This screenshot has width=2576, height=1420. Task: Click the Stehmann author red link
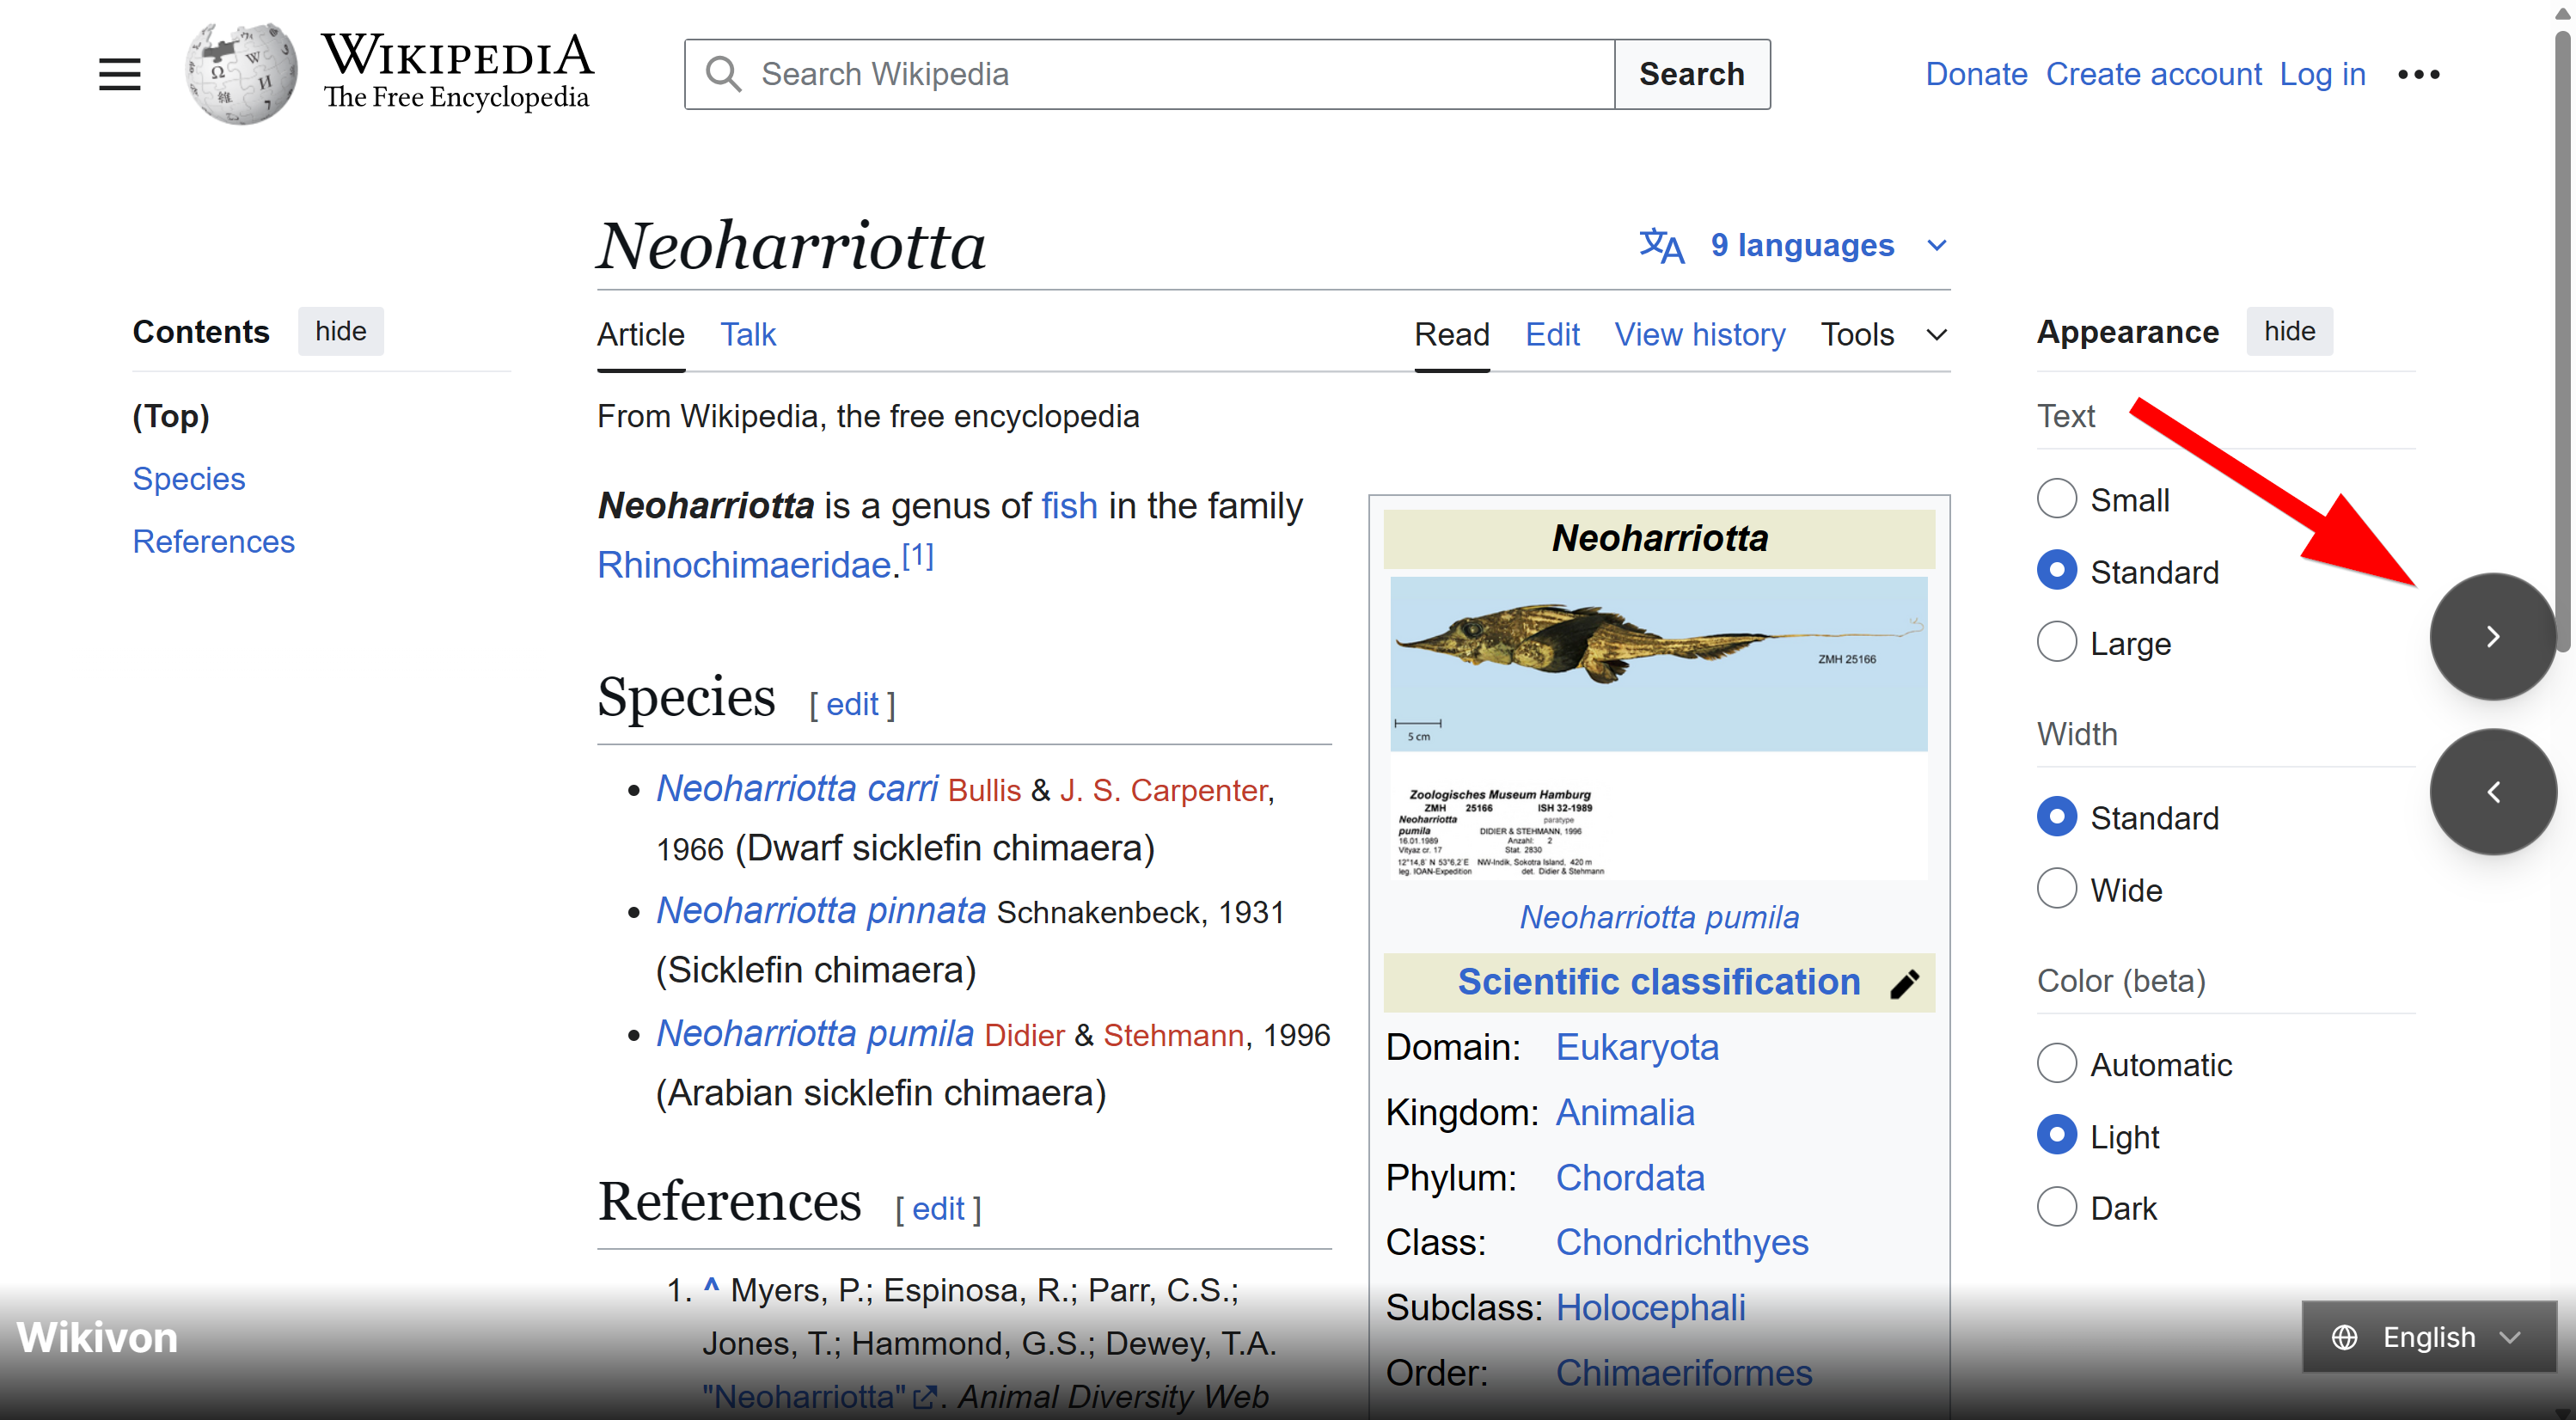coord(1173,1035)
